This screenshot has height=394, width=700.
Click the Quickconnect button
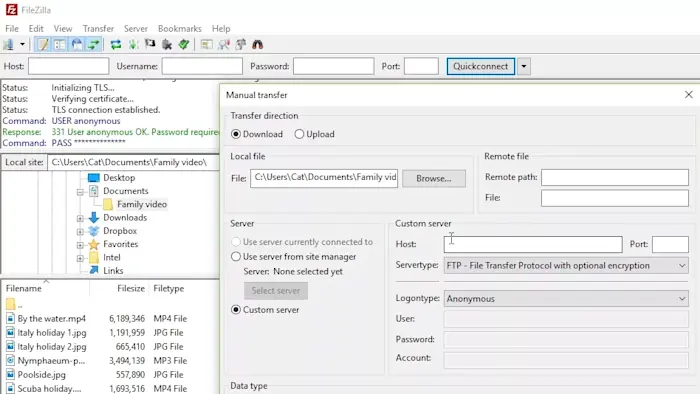coord(480,66)
